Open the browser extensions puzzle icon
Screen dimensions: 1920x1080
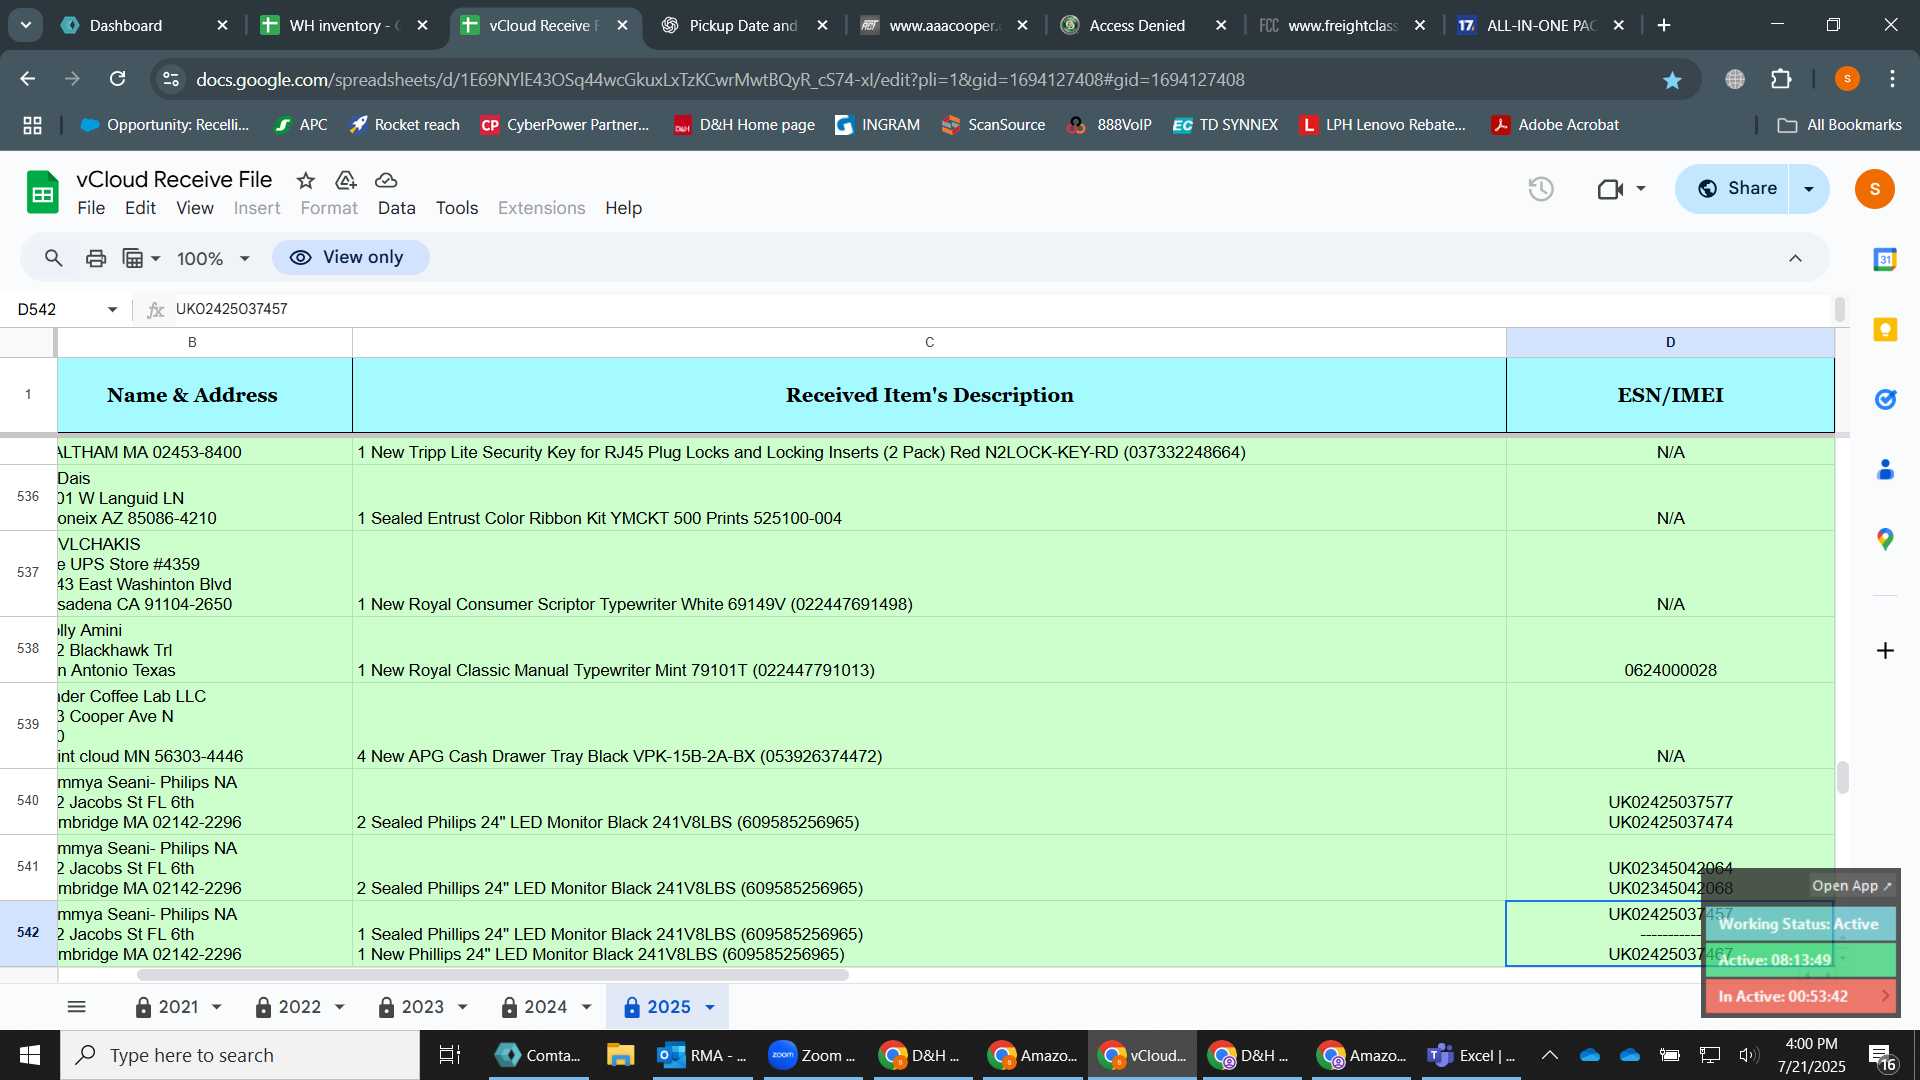pos(1781,79)
